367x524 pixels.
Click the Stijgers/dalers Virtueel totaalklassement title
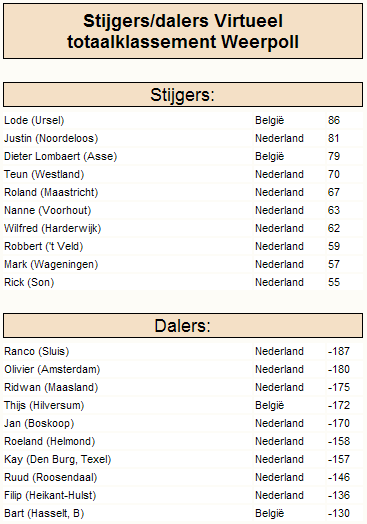coord(183,31)
